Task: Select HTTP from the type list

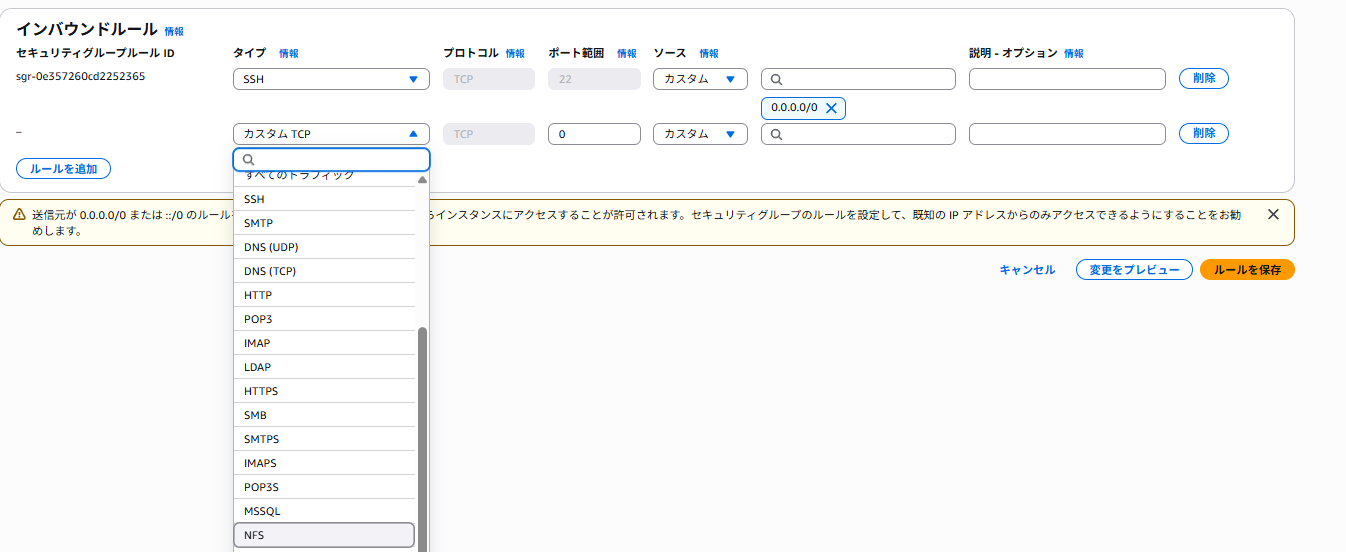Action: (324, 295)
